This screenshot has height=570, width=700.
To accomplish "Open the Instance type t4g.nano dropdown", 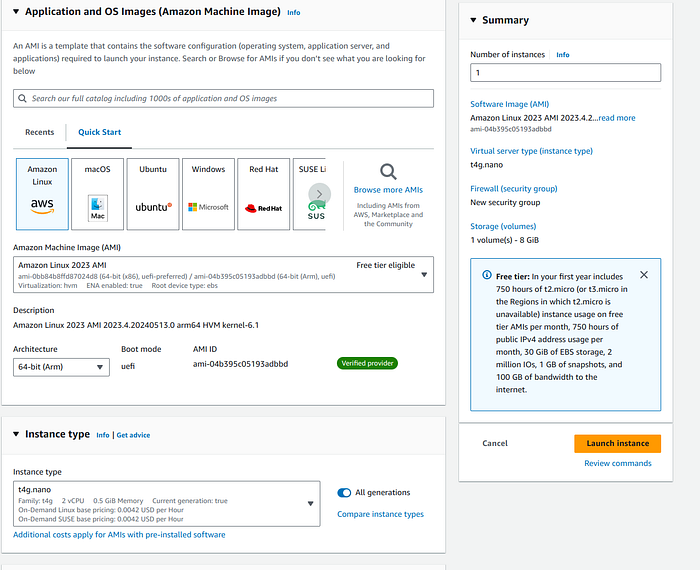I will [310, 503].
